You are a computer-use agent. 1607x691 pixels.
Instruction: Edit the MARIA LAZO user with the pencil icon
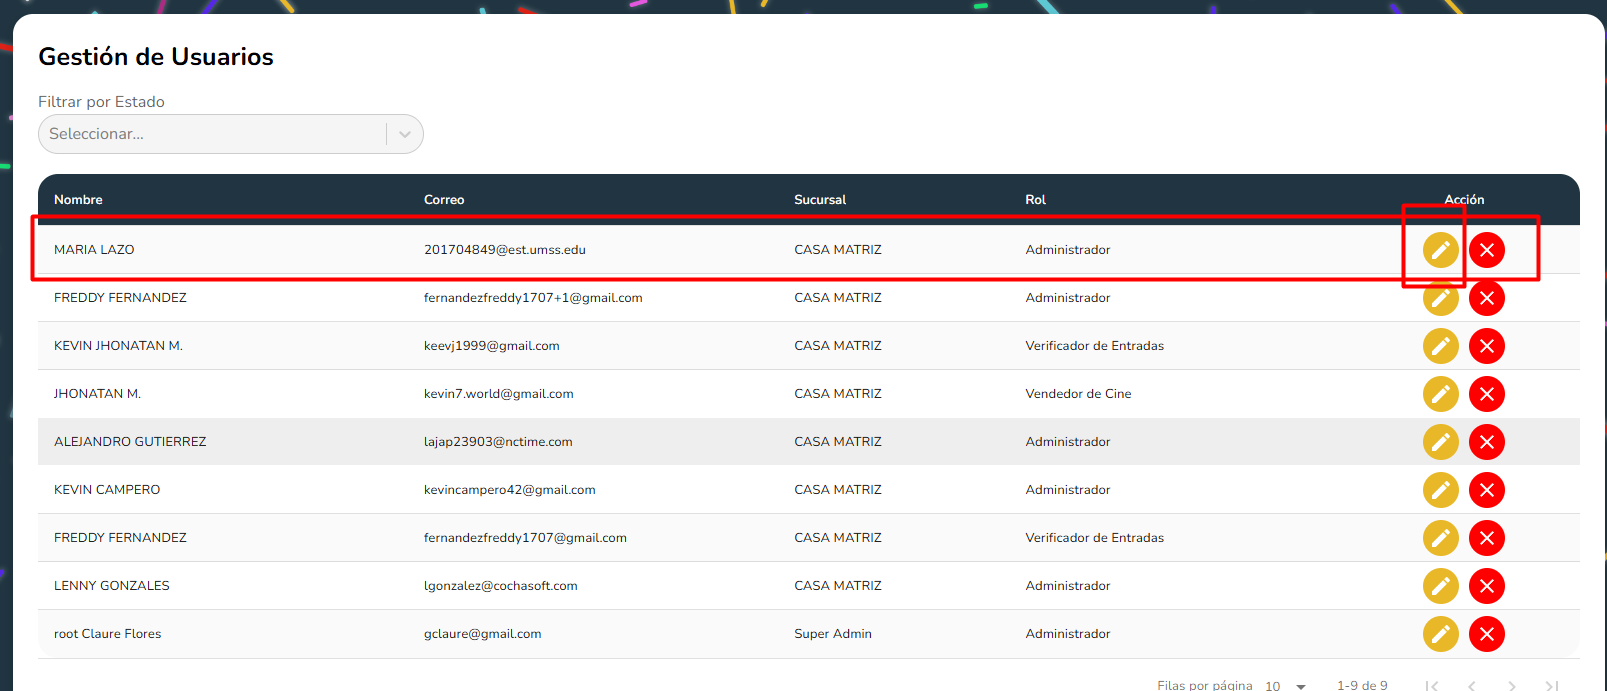1440,250
